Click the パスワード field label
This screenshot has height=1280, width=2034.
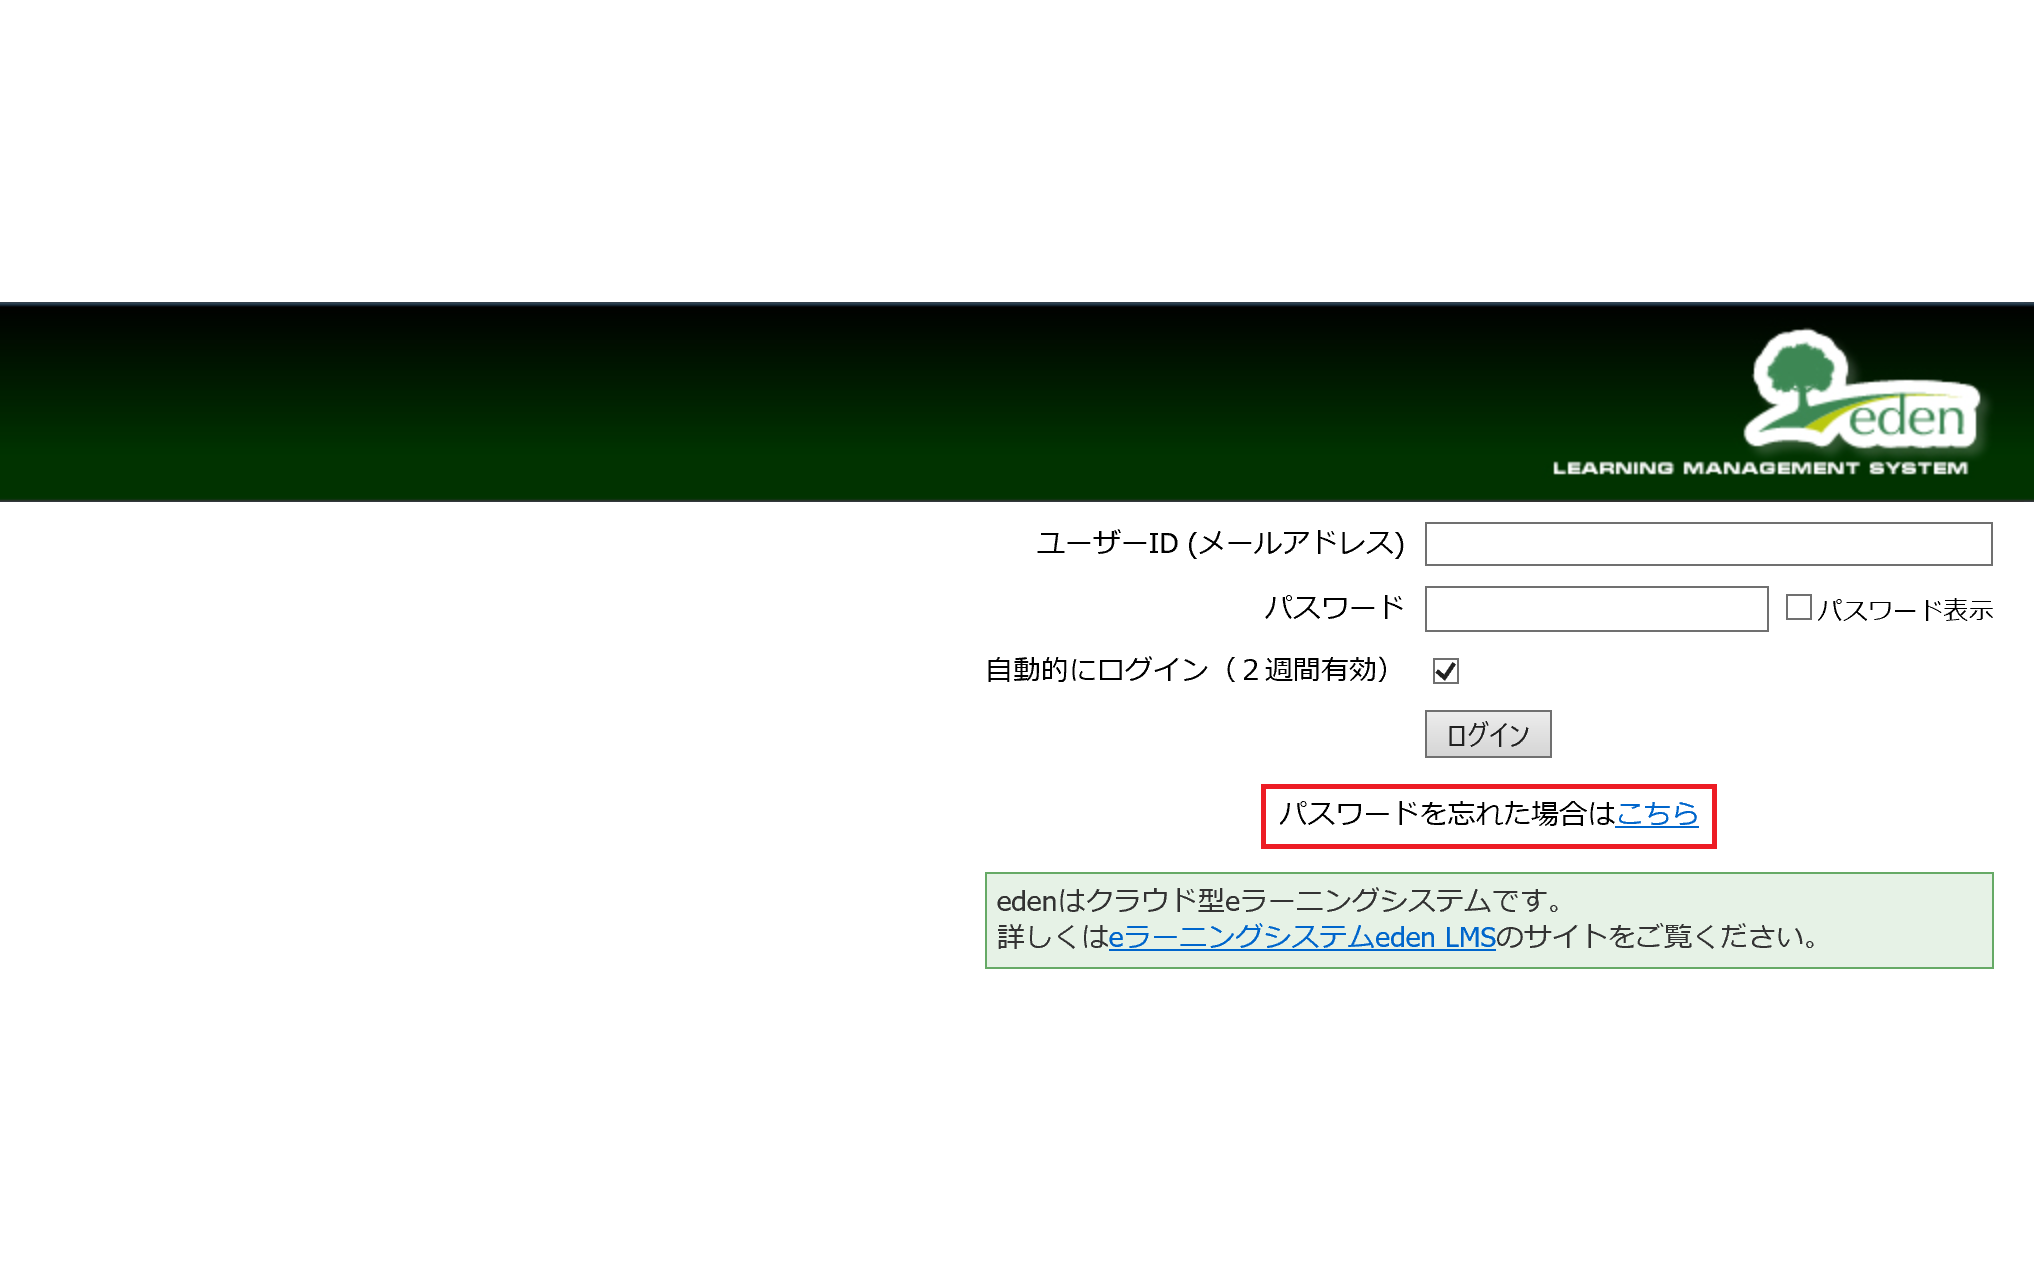[x=1334, y=607]
